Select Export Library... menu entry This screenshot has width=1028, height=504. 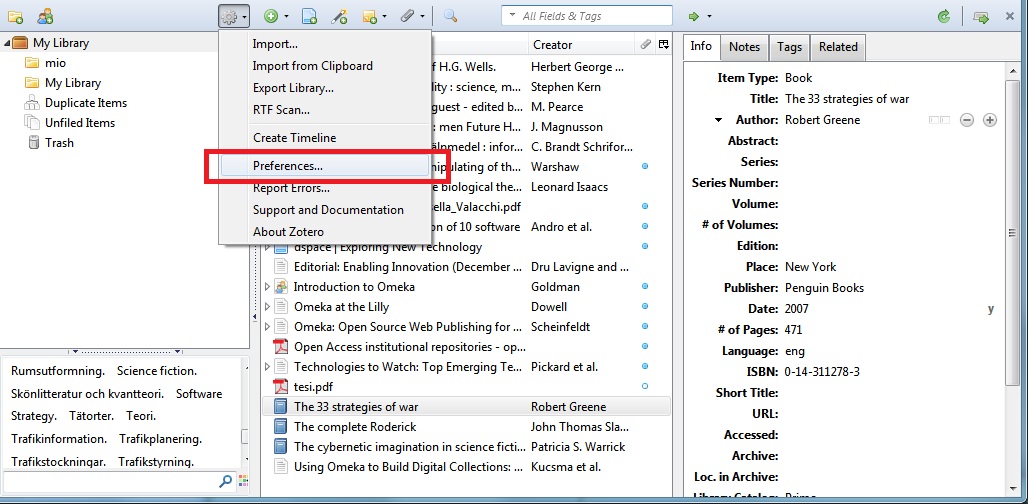coord(293,88)
